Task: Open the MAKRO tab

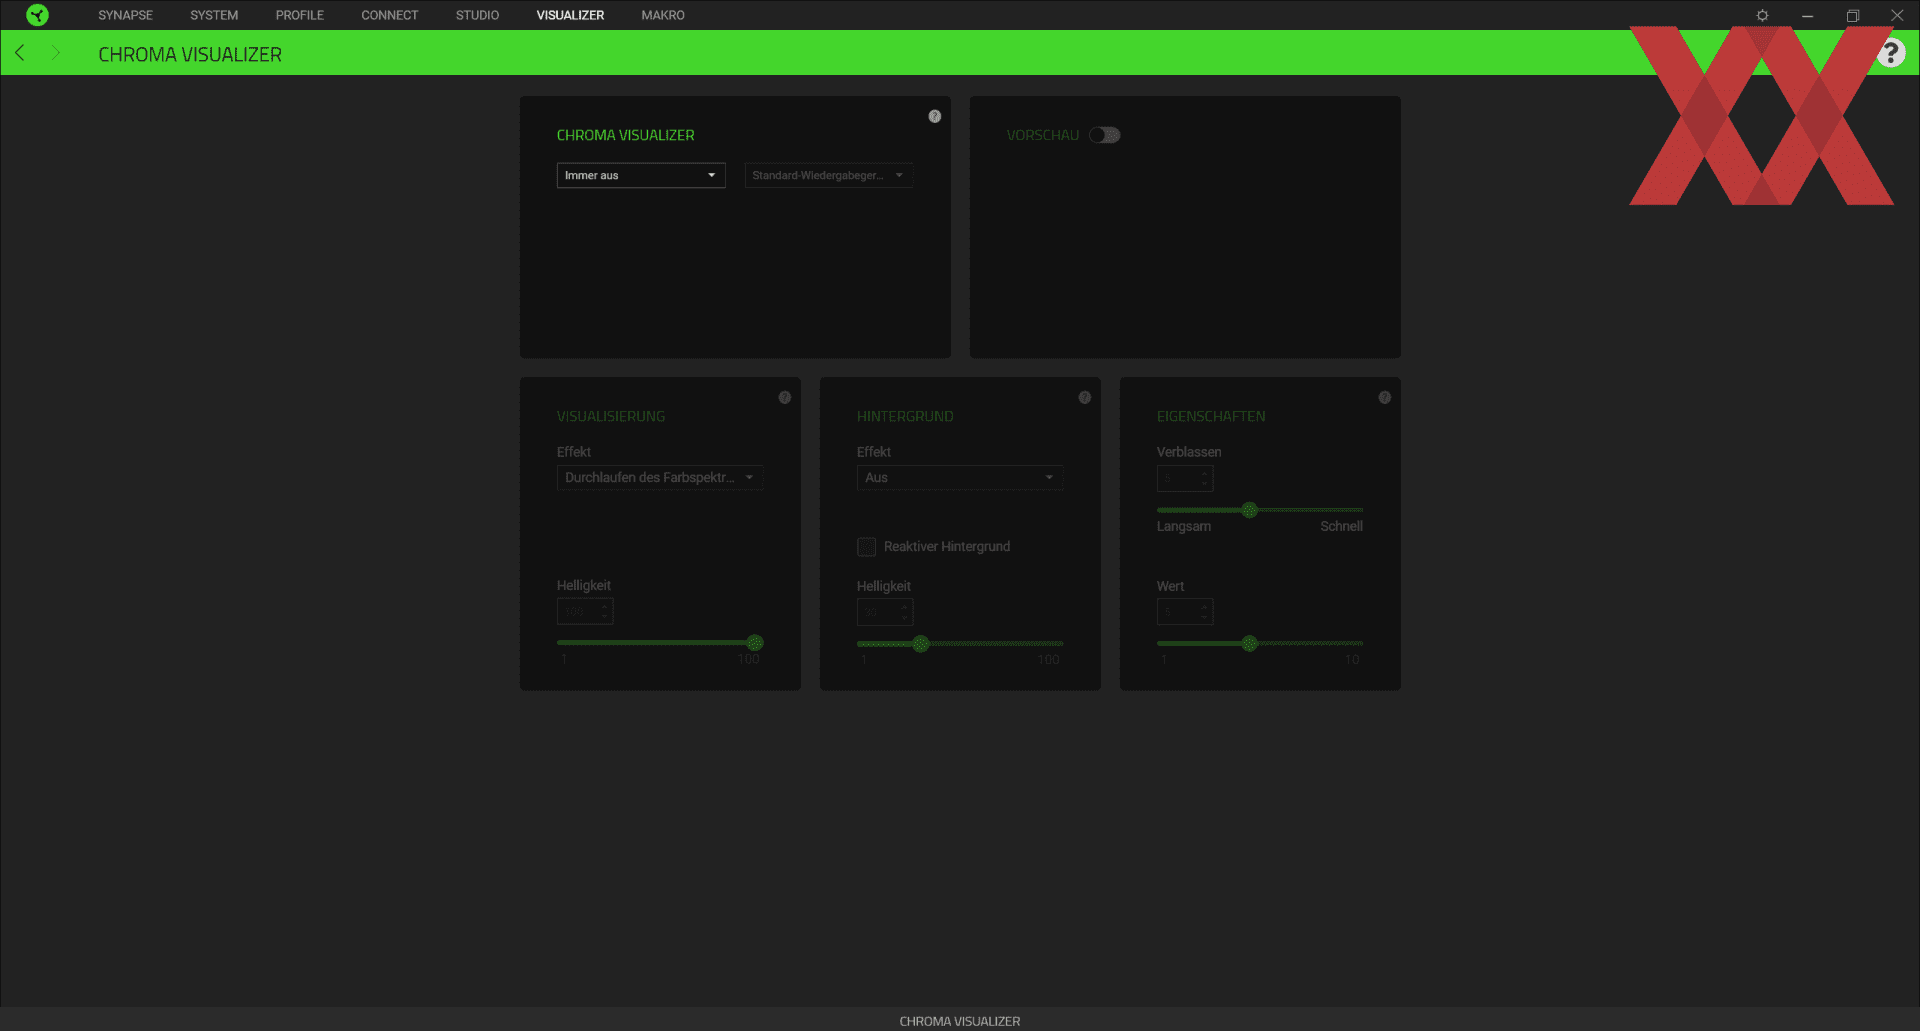Action: (663, 15)
